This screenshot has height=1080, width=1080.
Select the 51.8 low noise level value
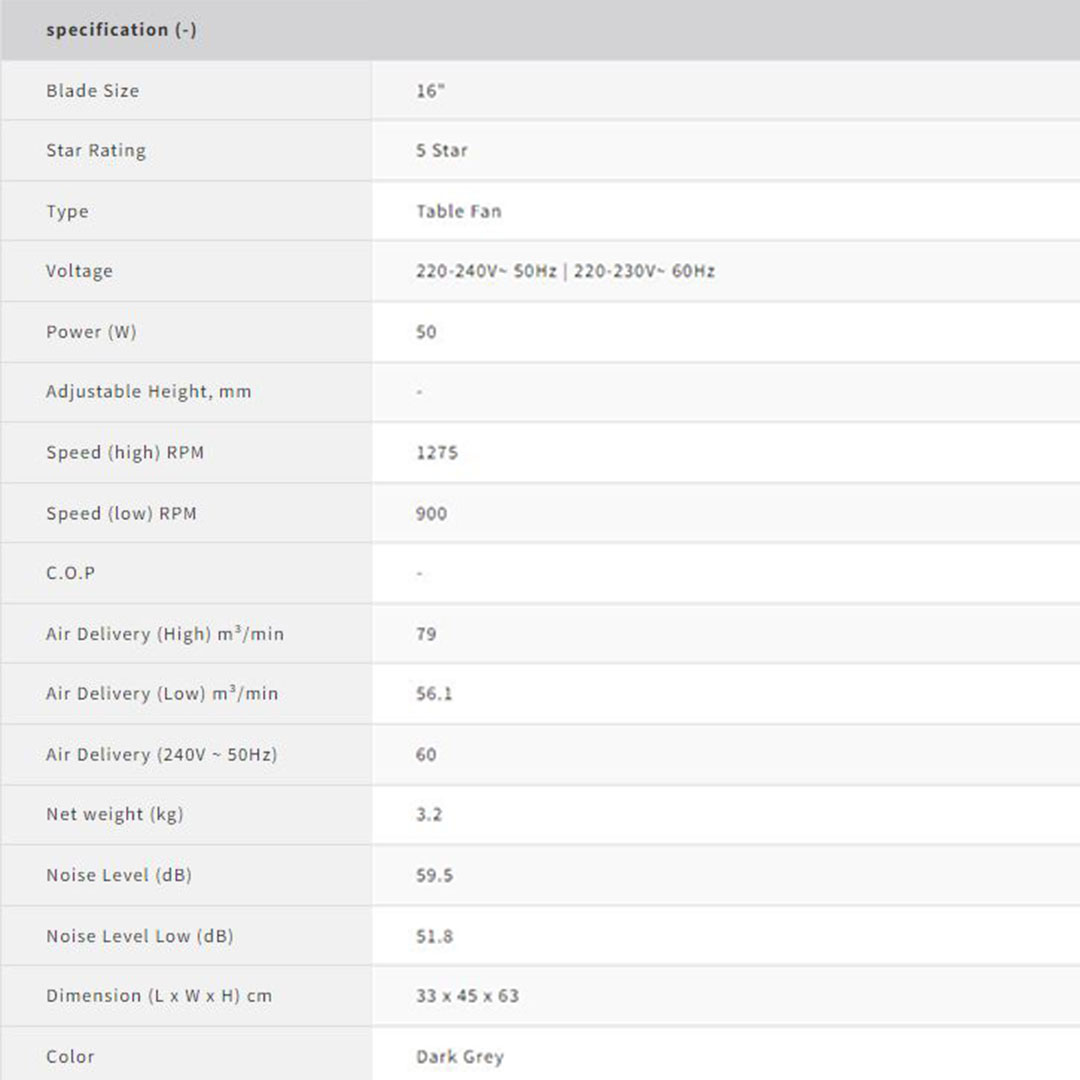tap(434, 937)
